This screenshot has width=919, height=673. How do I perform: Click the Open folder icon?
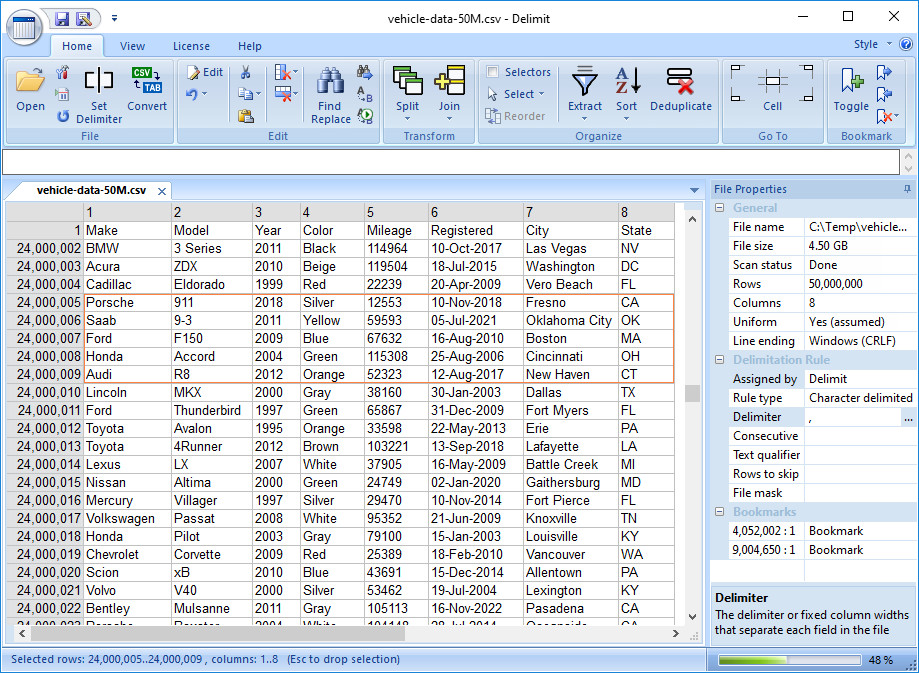pyautogui.click(x=30, y=81)
